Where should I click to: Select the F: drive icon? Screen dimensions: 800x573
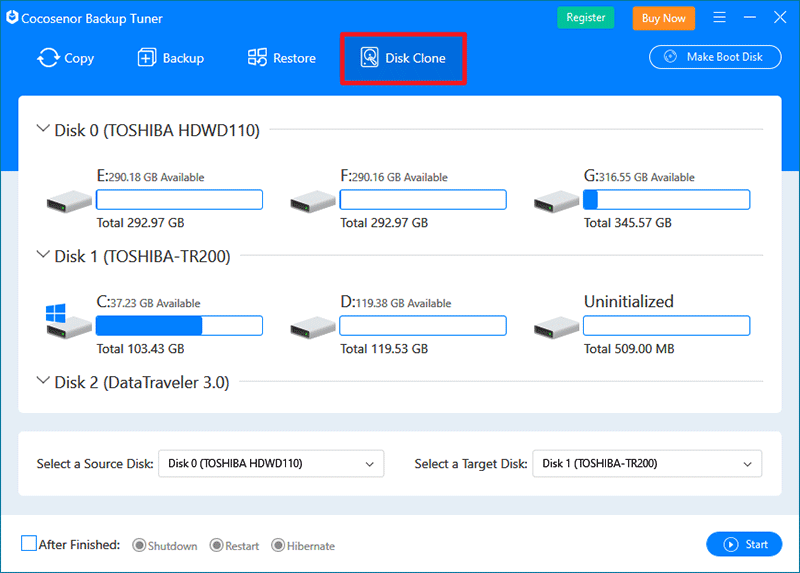point(313,202)
